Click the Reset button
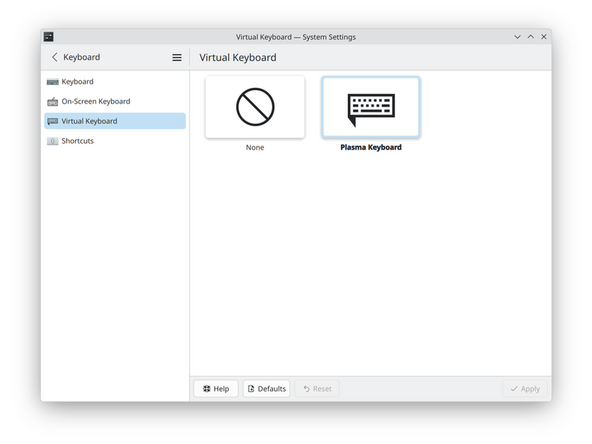This screenshot has height=444, width=592. pyautogui.click(x=317, y=388)
